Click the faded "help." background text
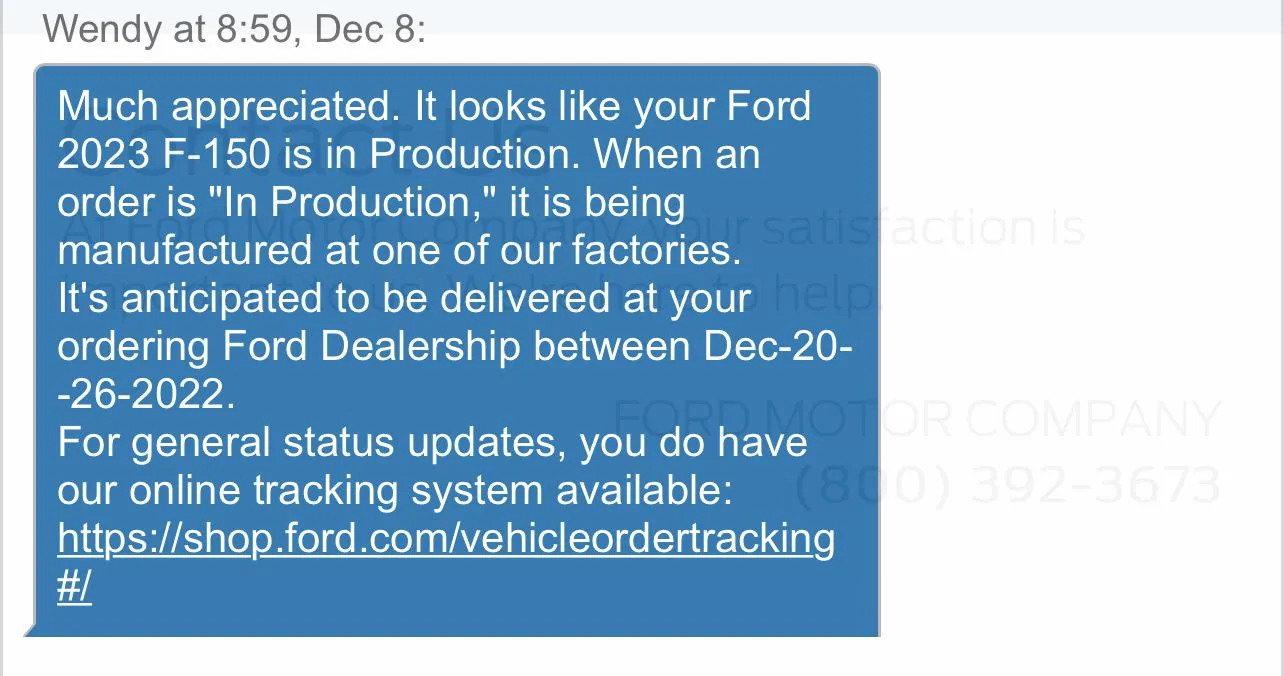This screenshot has height=676, width=1284. coord(826,295)
